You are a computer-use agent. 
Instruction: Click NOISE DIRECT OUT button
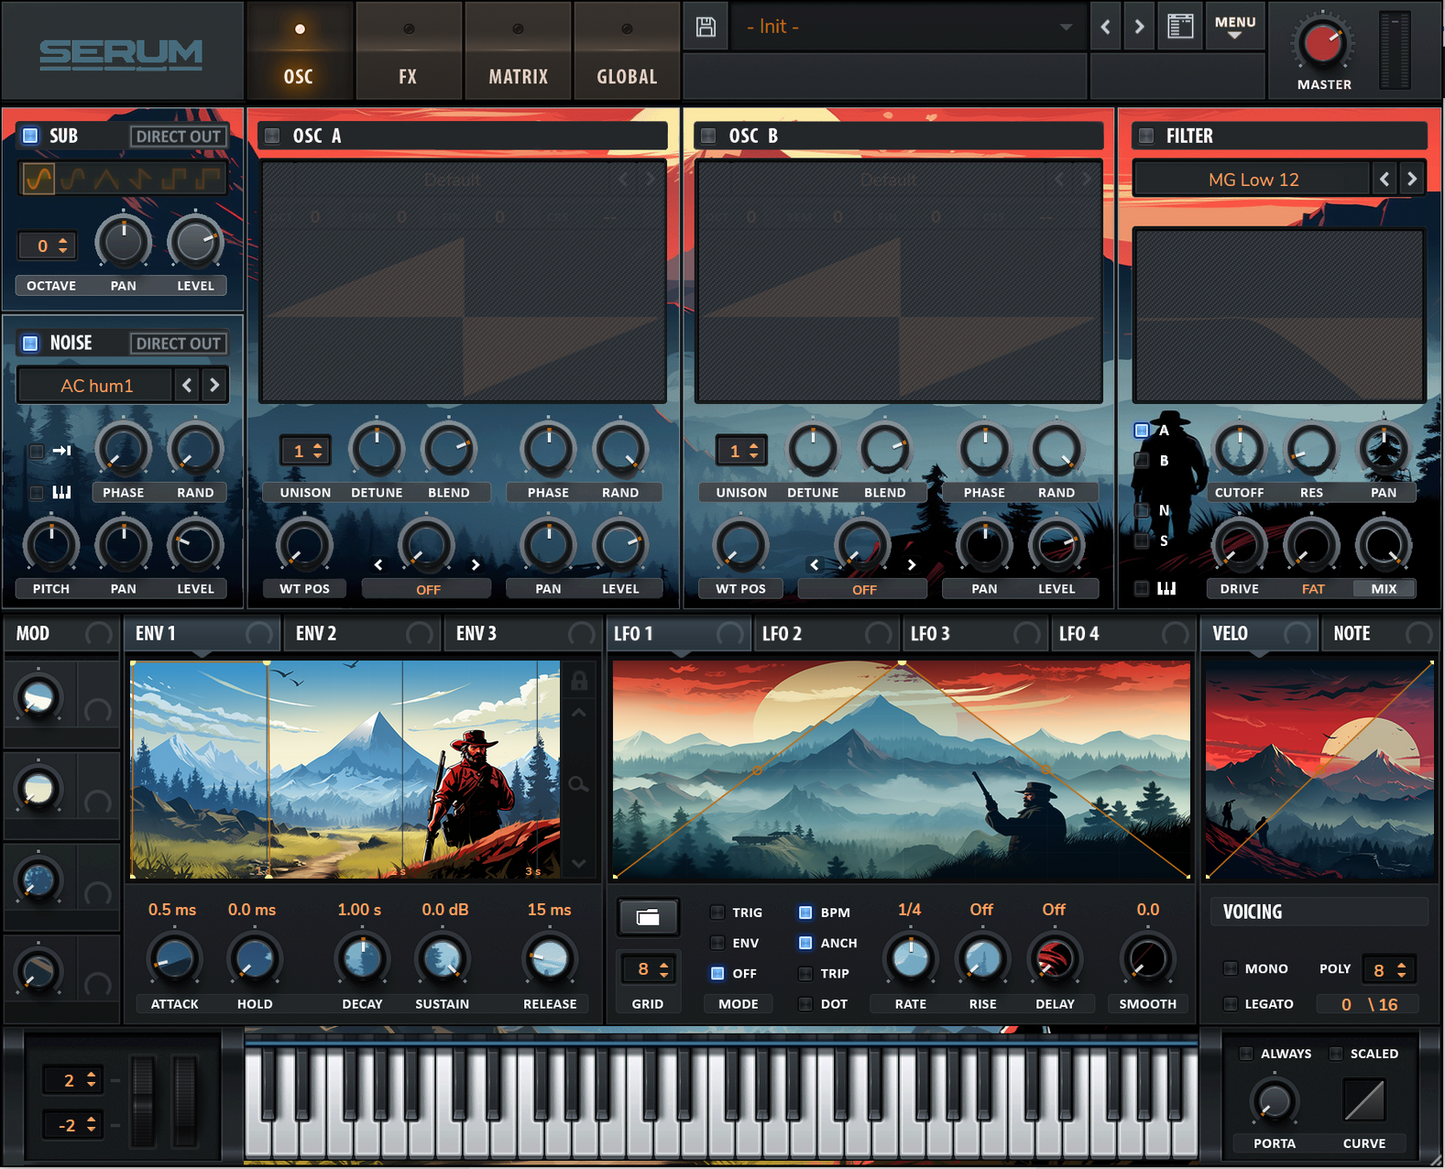click(178, 343)
